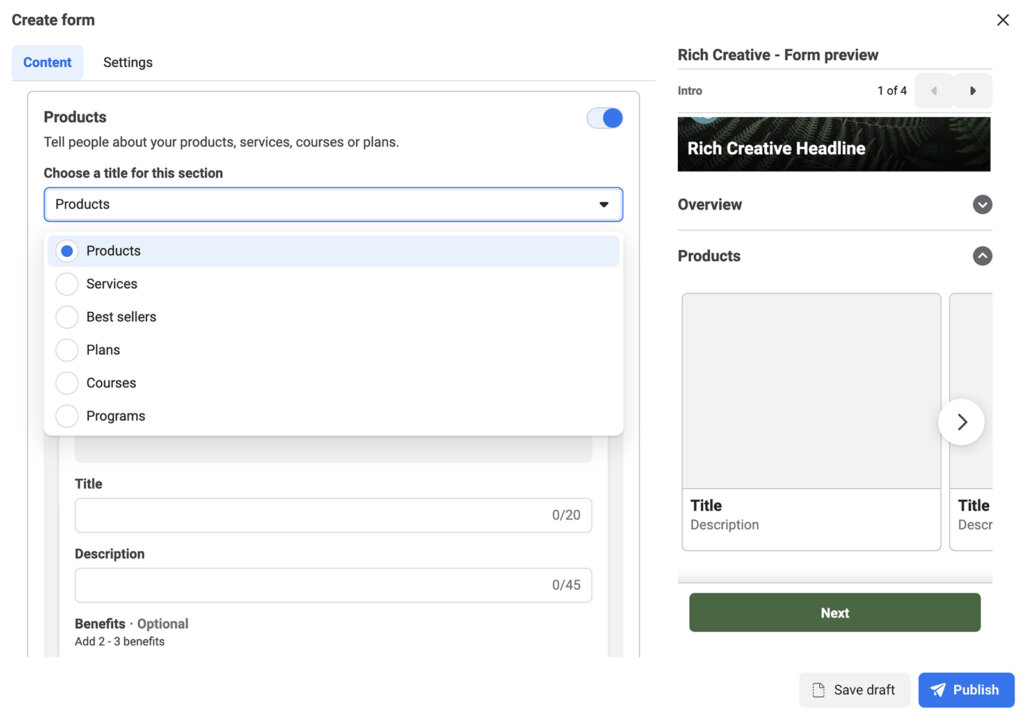Expand the Overview section in the form preview
This screenshot has width=1024, height=712.
[x=982, y=204]
